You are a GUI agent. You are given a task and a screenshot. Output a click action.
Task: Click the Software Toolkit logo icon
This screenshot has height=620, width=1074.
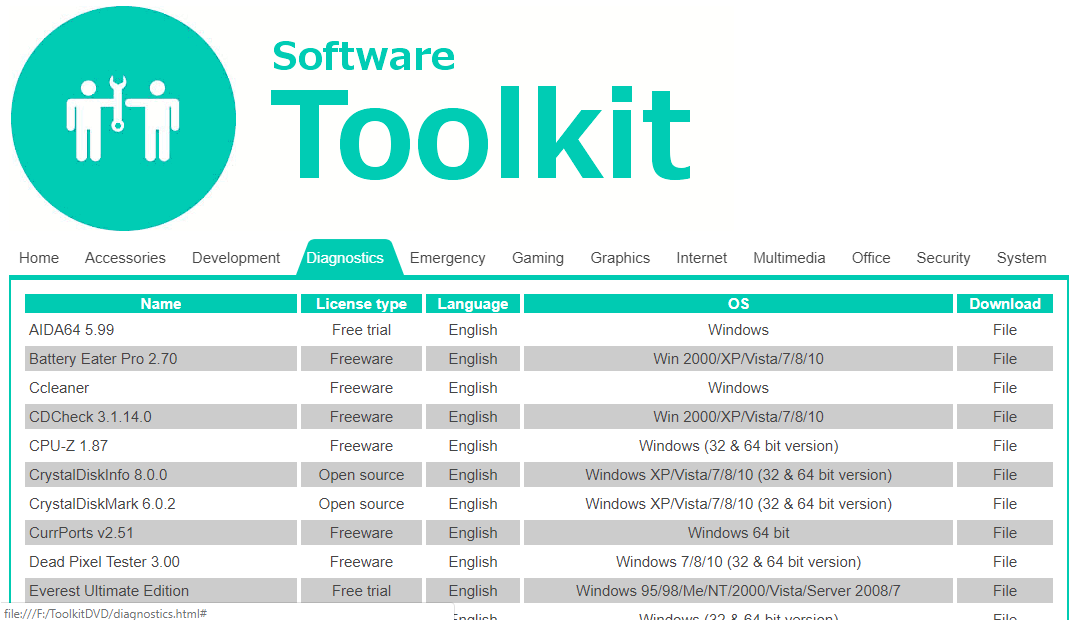tap(123, 119)
